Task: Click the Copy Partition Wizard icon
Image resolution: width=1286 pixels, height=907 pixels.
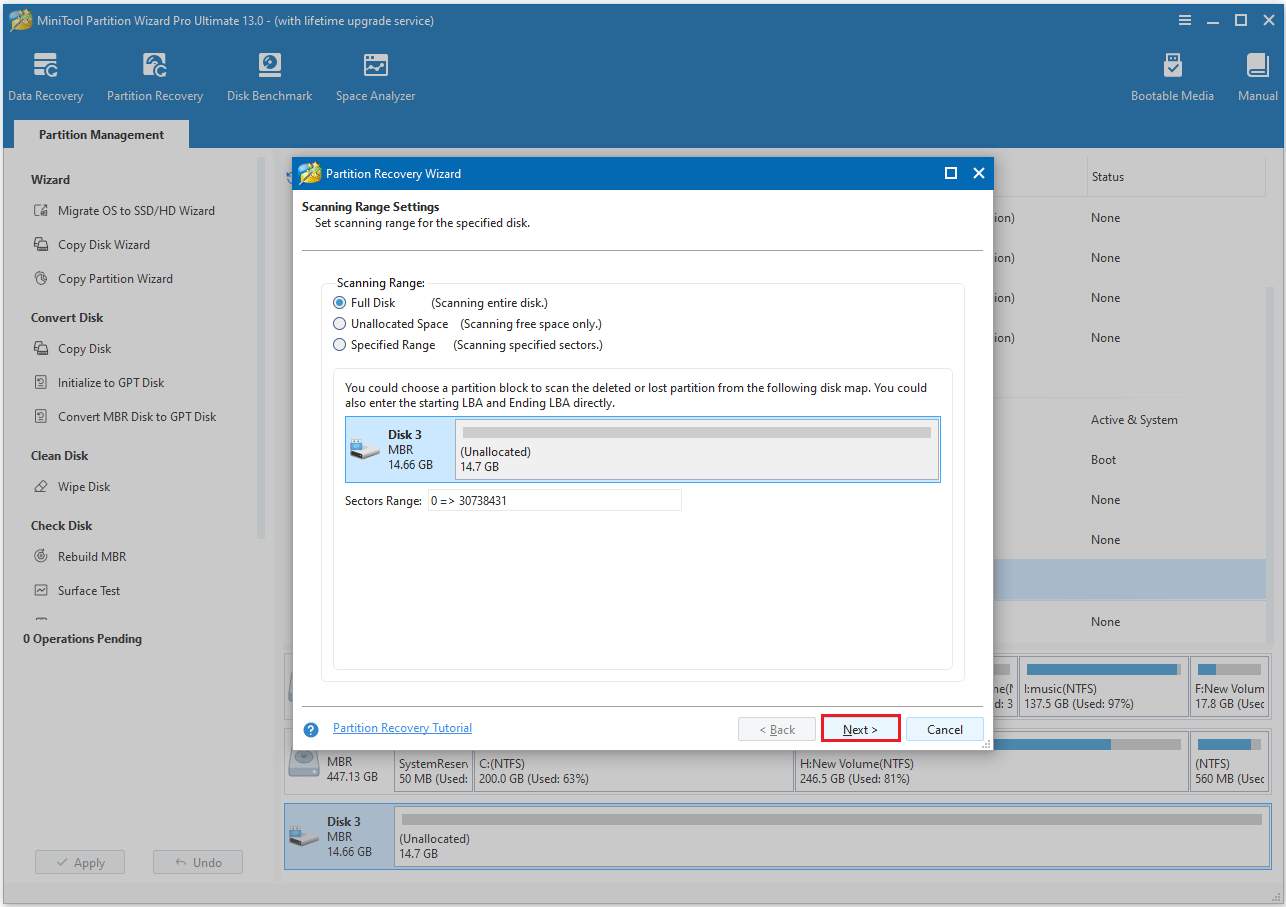Action: (41, 279)
